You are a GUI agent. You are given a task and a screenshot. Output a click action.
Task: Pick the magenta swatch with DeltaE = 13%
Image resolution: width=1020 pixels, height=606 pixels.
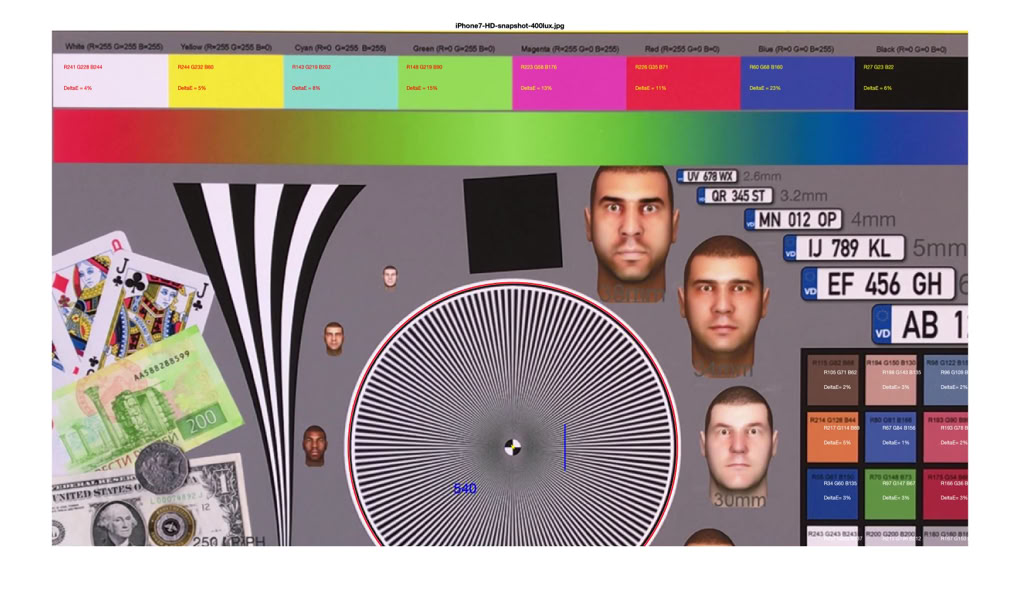[569, 83]
